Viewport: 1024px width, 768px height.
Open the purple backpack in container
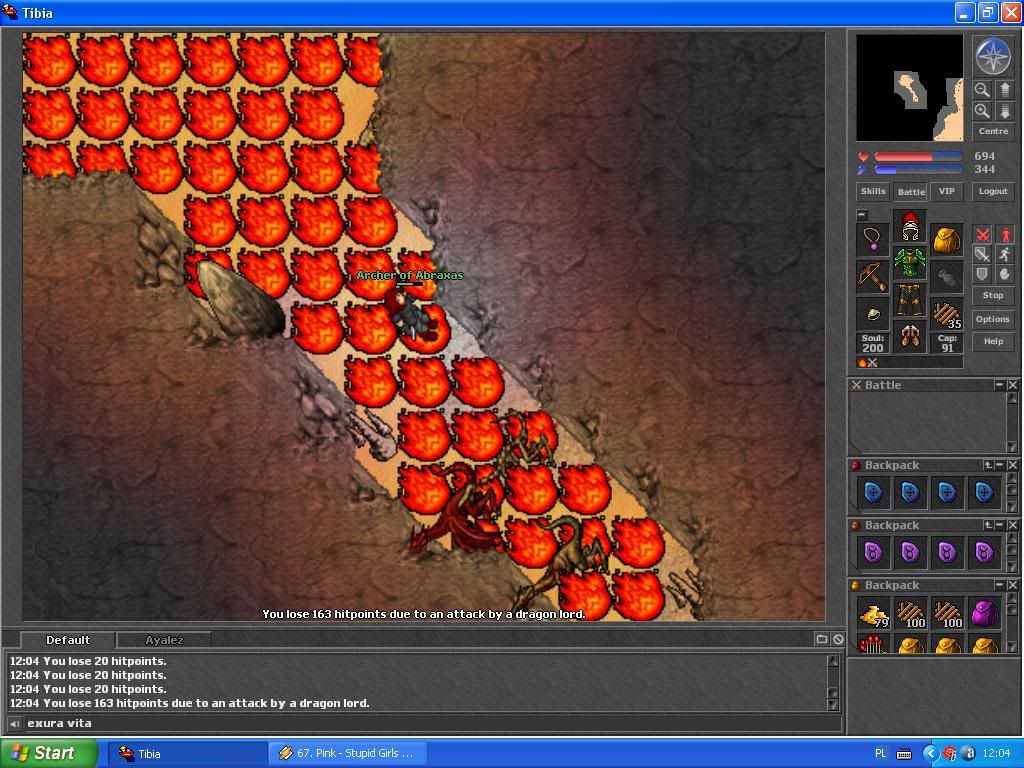click(984, 615)
